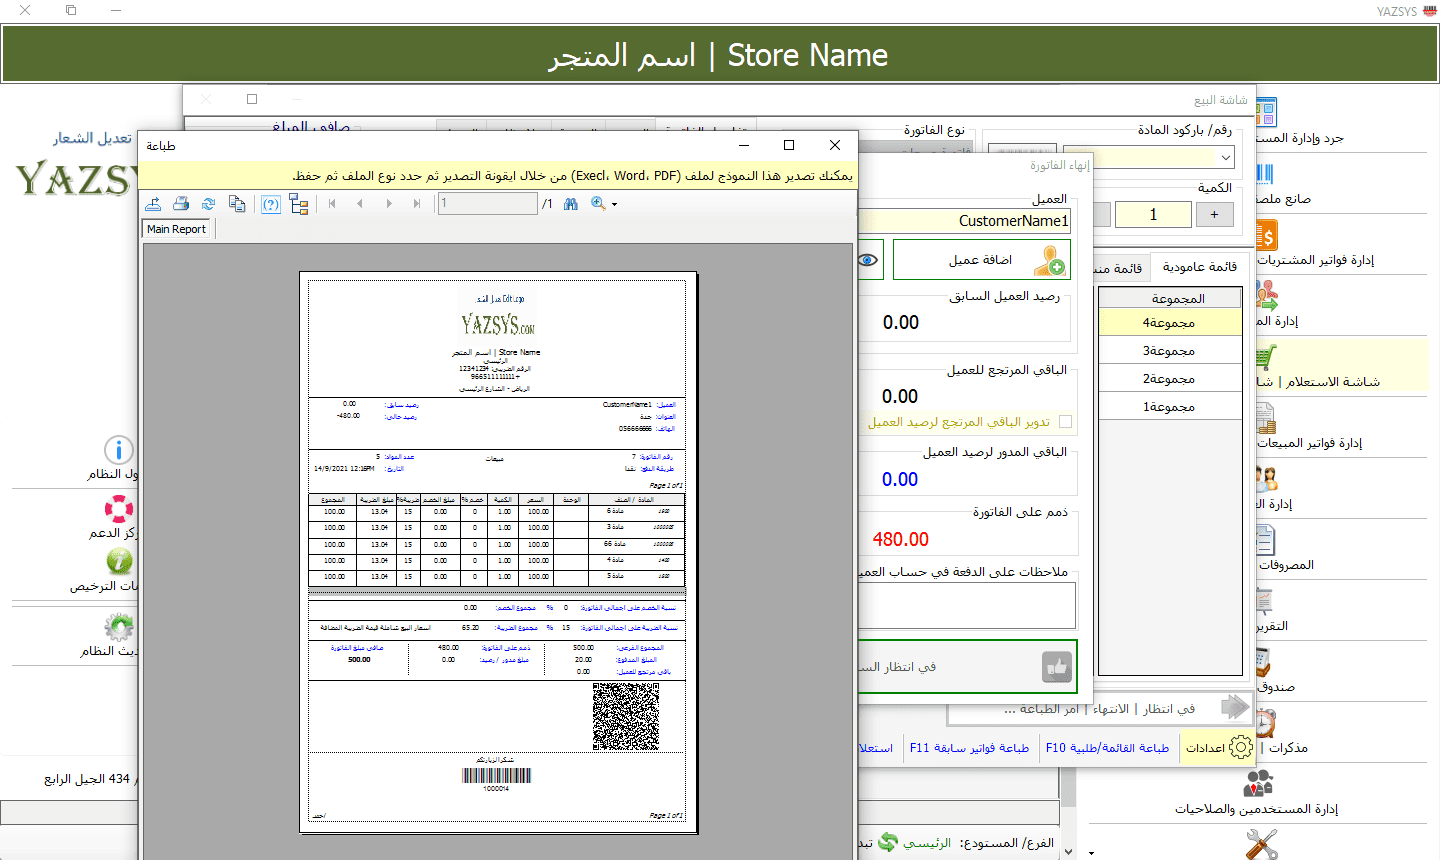1440x860 pixels.
Task: Click the plus quantity button
Action: pyautogui.click(x=1214, y=214)
